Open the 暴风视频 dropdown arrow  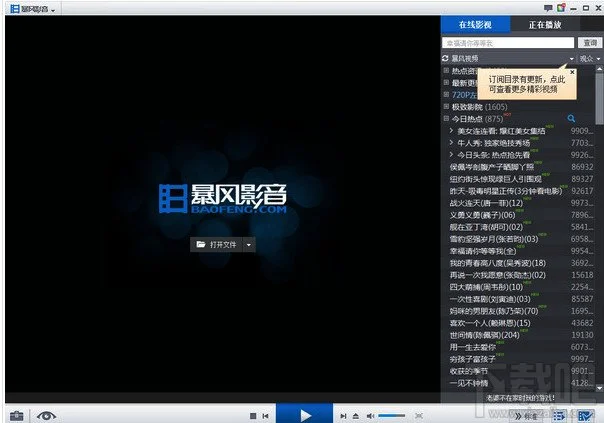571,59
